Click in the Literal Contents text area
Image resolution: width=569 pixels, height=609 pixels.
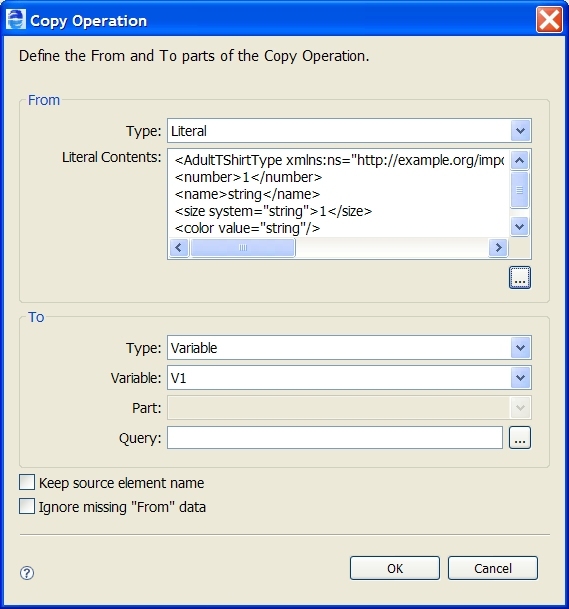click(x=339, y=194)
